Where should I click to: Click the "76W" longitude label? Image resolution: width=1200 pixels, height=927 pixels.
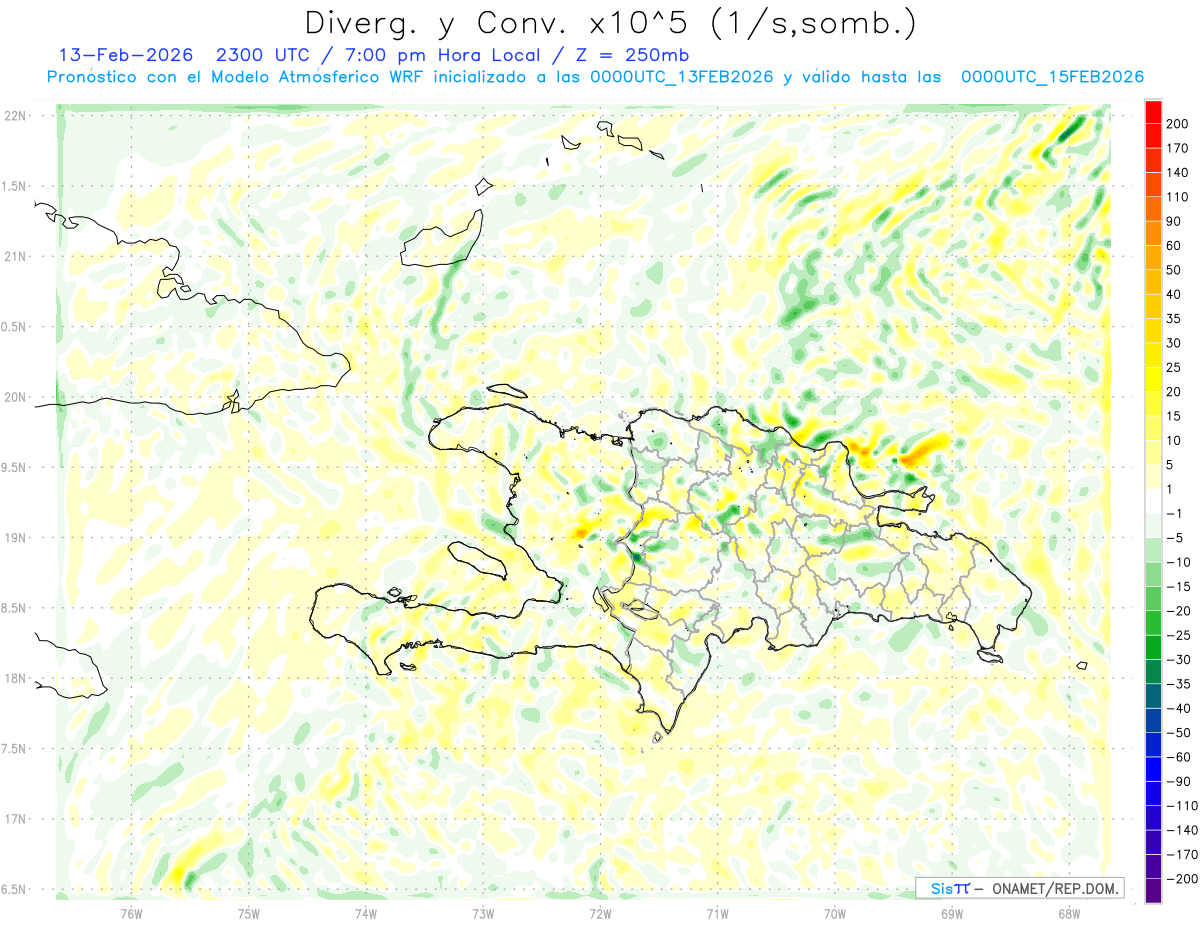pos(131,912)
